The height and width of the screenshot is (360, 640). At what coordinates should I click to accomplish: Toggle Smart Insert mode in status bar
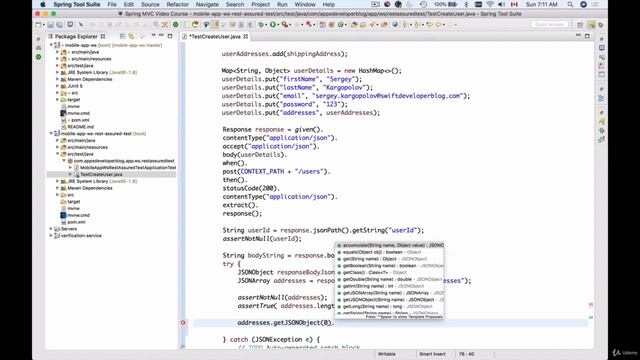point(432,354)
